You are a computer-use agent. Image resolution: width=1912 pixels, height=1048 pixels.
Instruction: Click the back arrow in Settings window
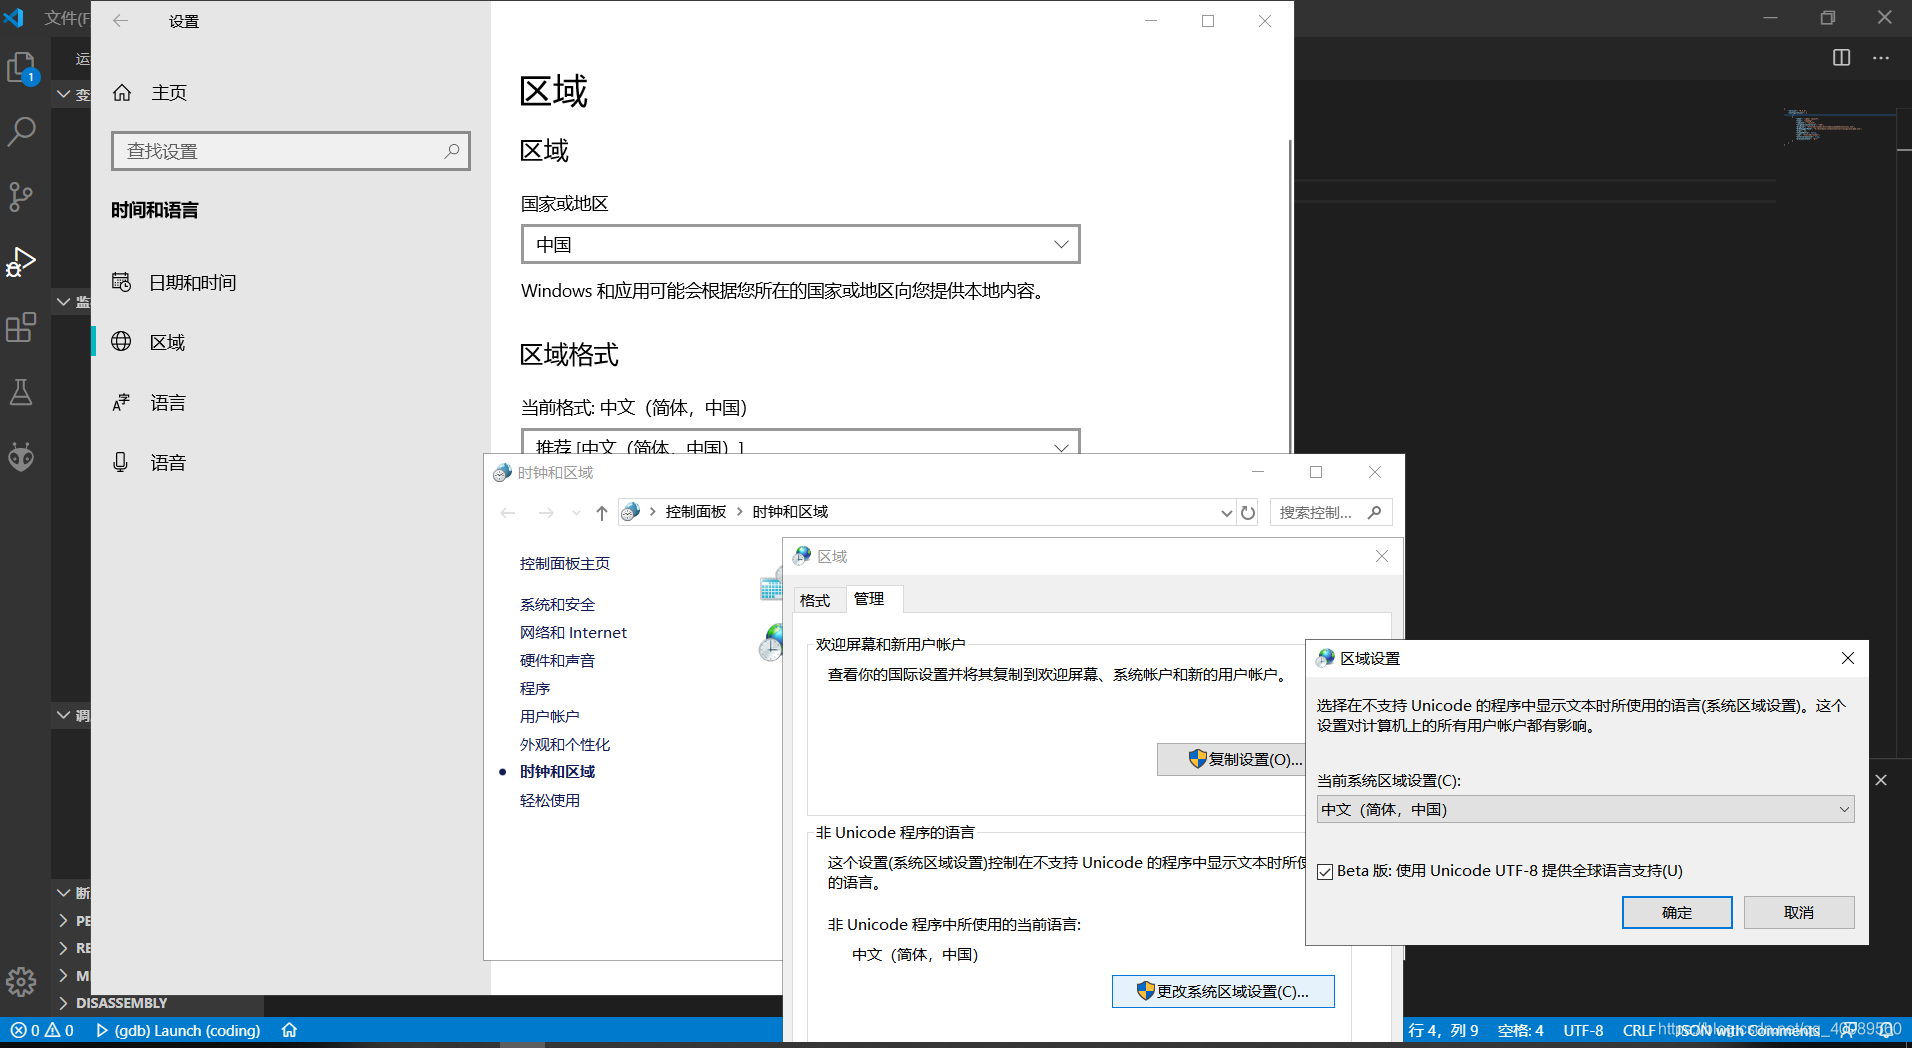(121, 21)
